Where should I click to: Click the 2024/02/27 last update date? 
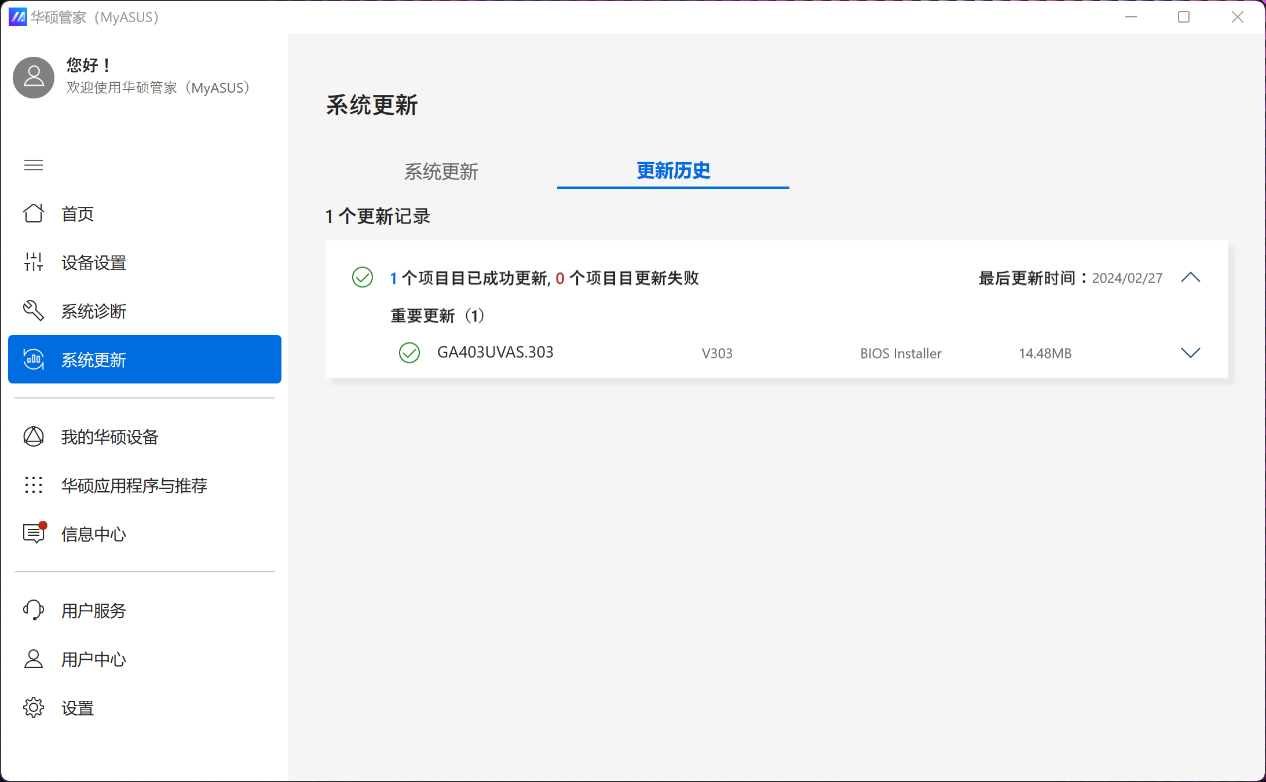point(1127,279)
